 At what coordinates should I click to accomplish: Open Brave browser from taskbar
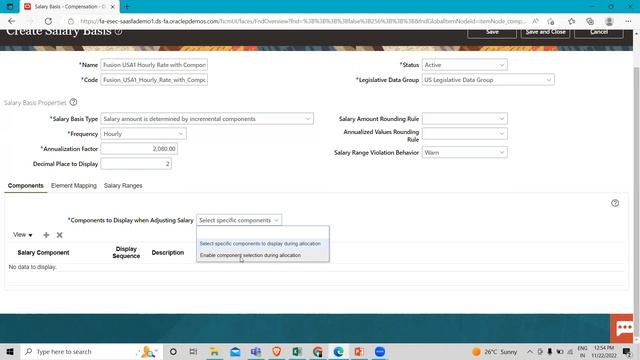pos(277,351)
